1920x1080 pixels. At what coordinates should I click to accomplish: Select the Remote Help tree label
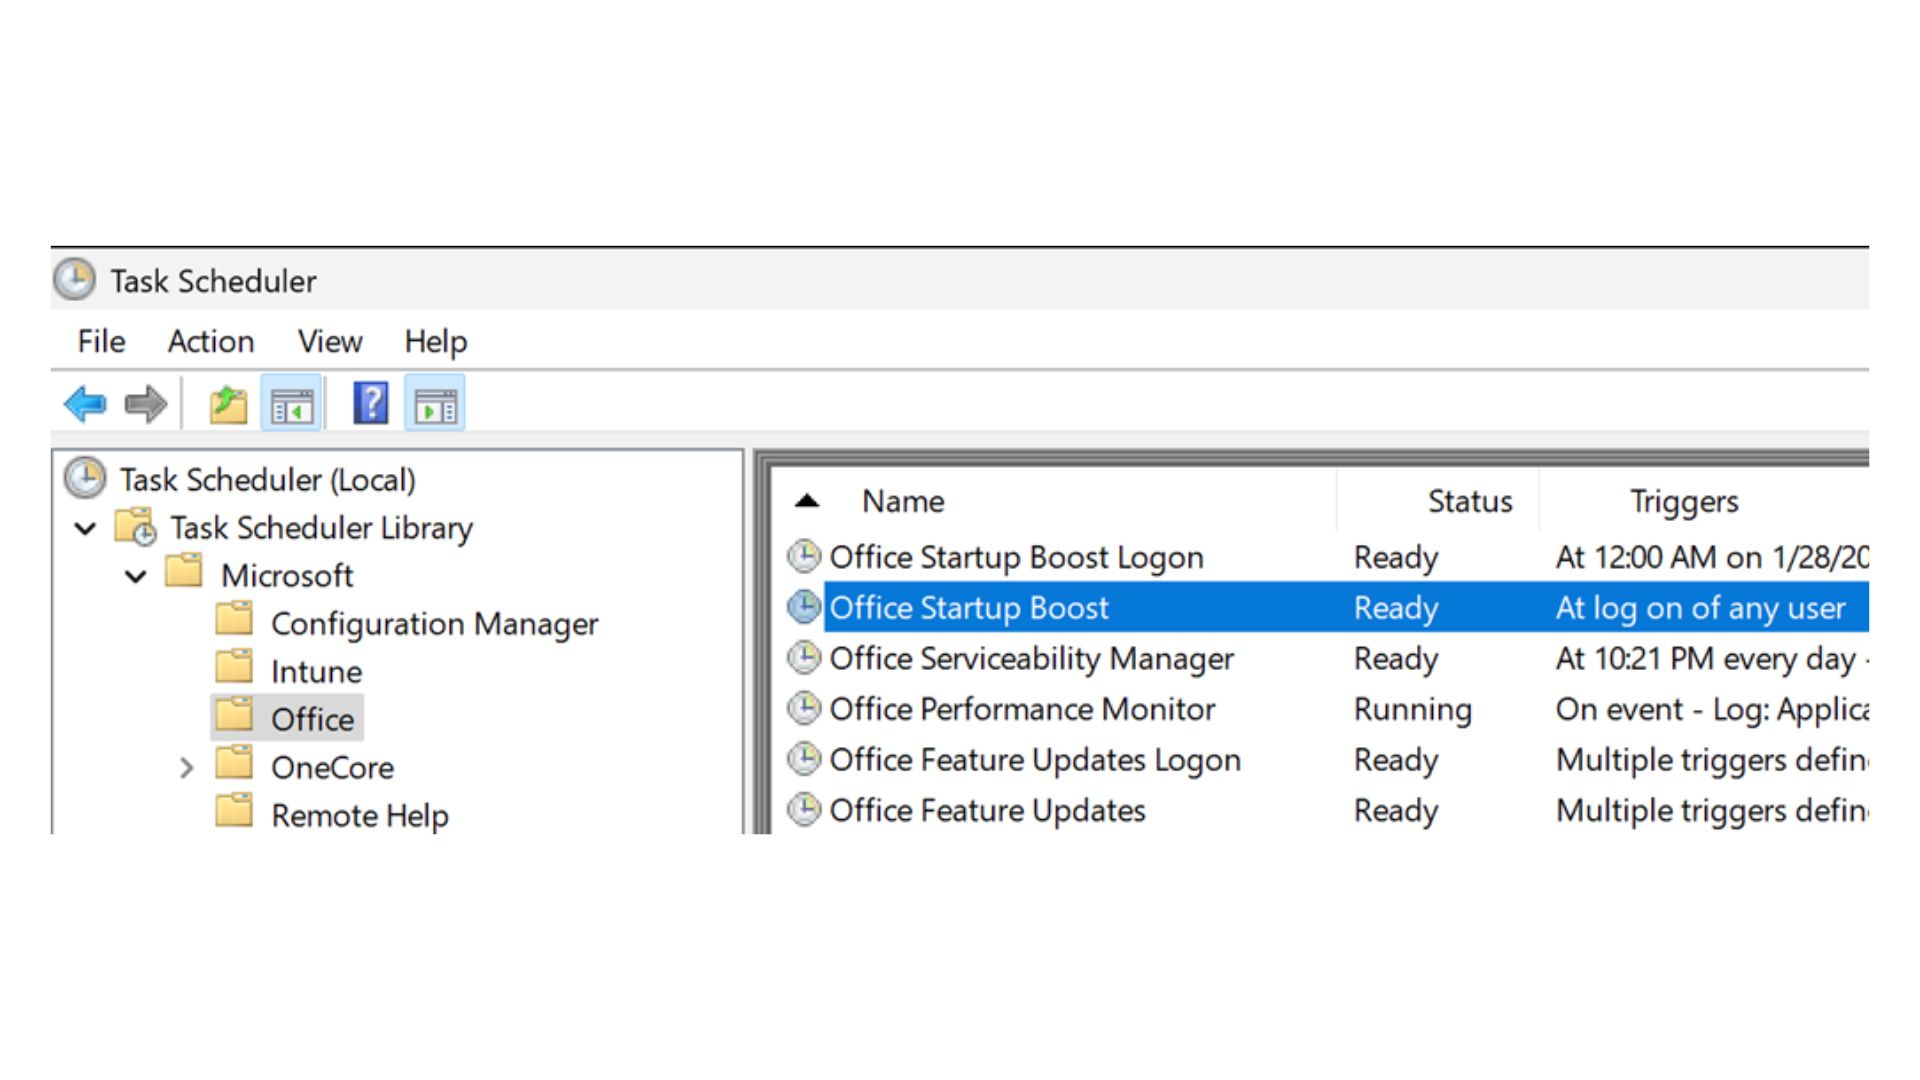359,815
